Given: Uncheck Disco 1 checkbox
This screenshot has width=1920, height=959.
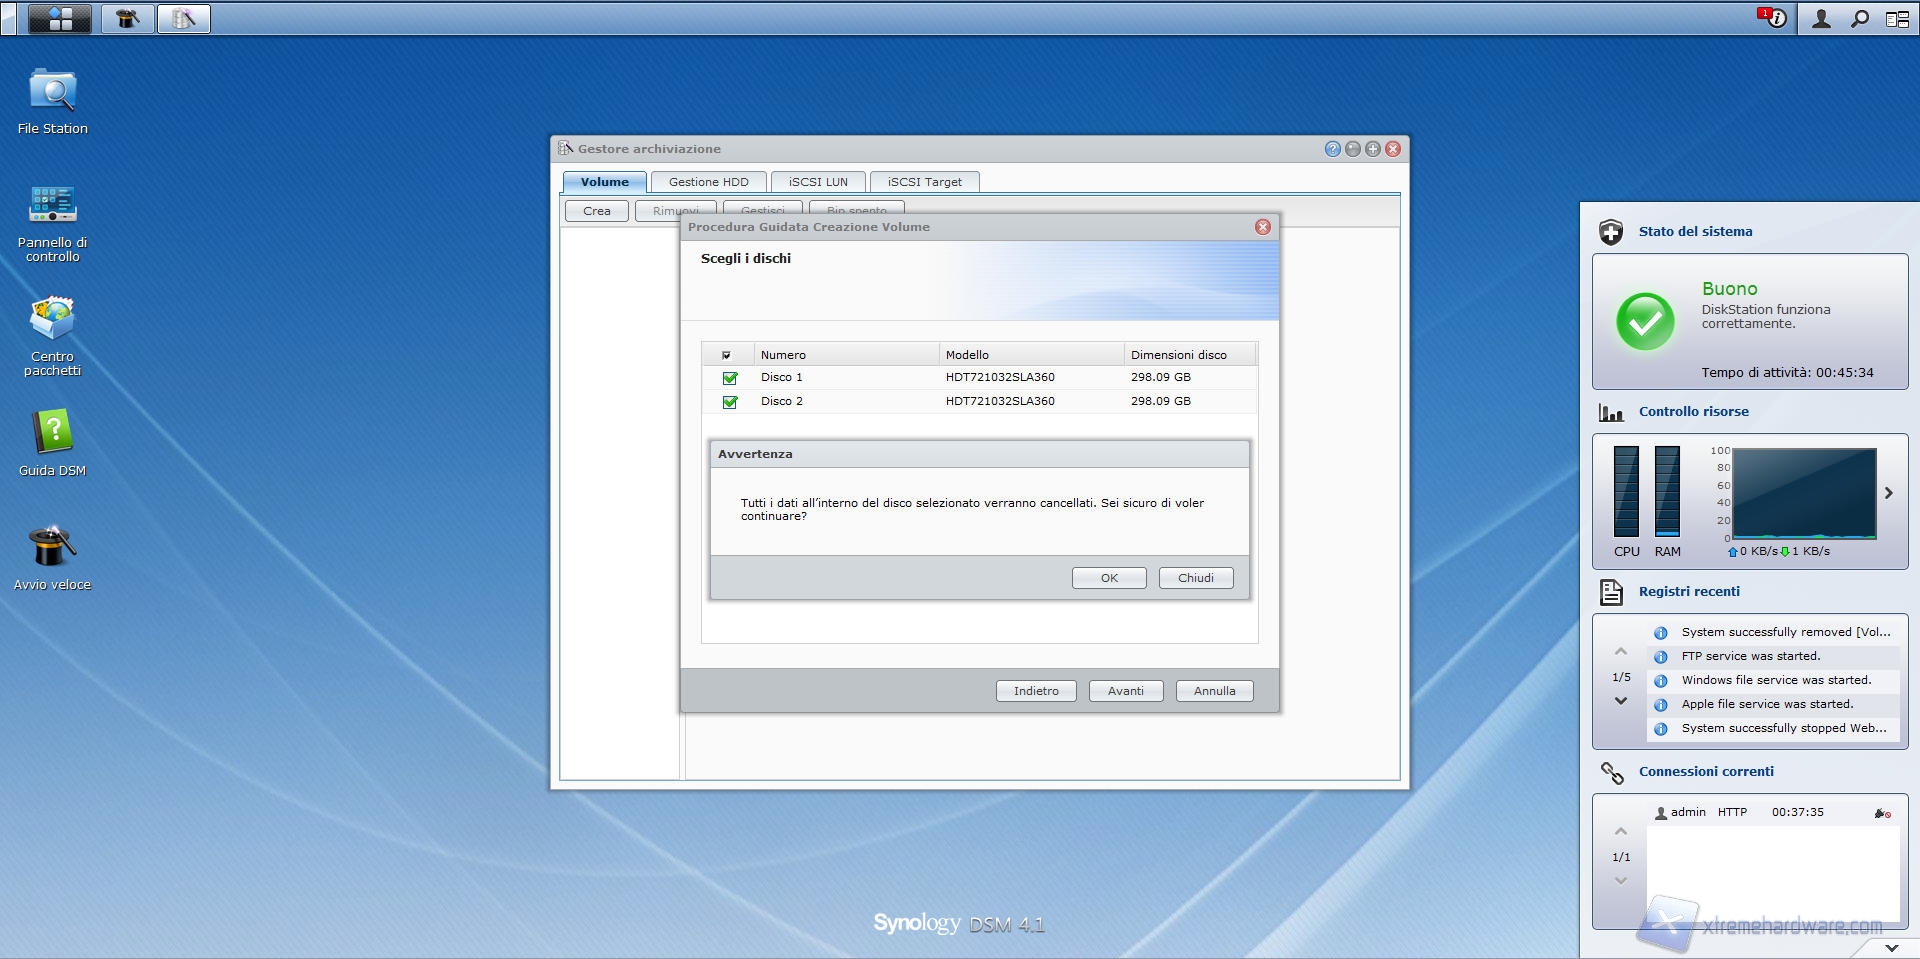Looking at the screenshot, I should click(730, 378).
